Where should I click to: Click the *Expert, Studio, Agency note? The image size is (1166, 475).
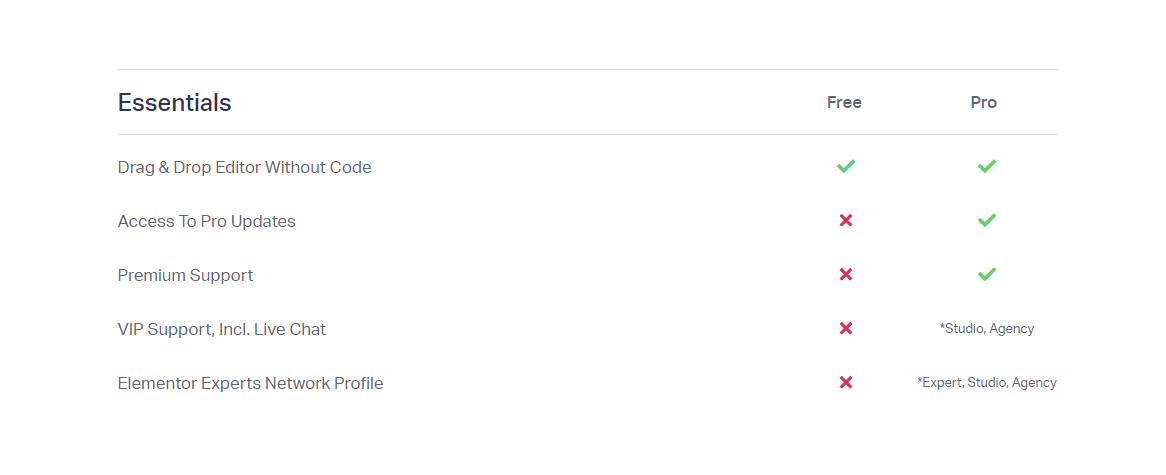tap(987, 383)
